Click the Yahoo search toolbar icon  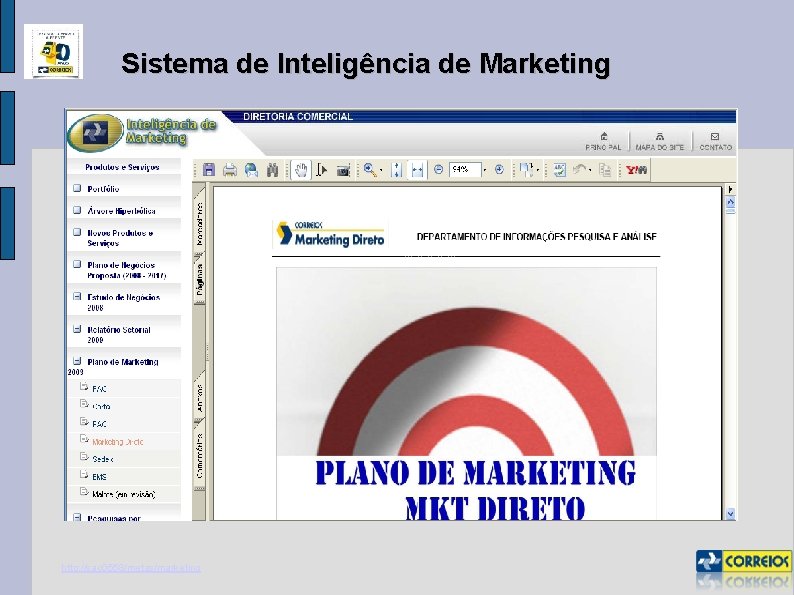click(x=636, y=170)
